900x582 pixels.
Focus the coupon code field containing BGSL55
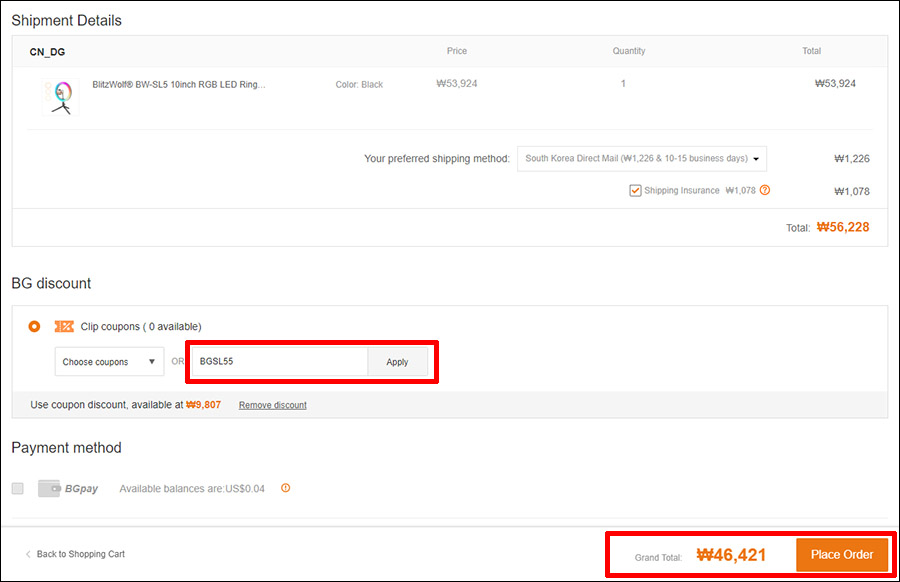point(280,362)
